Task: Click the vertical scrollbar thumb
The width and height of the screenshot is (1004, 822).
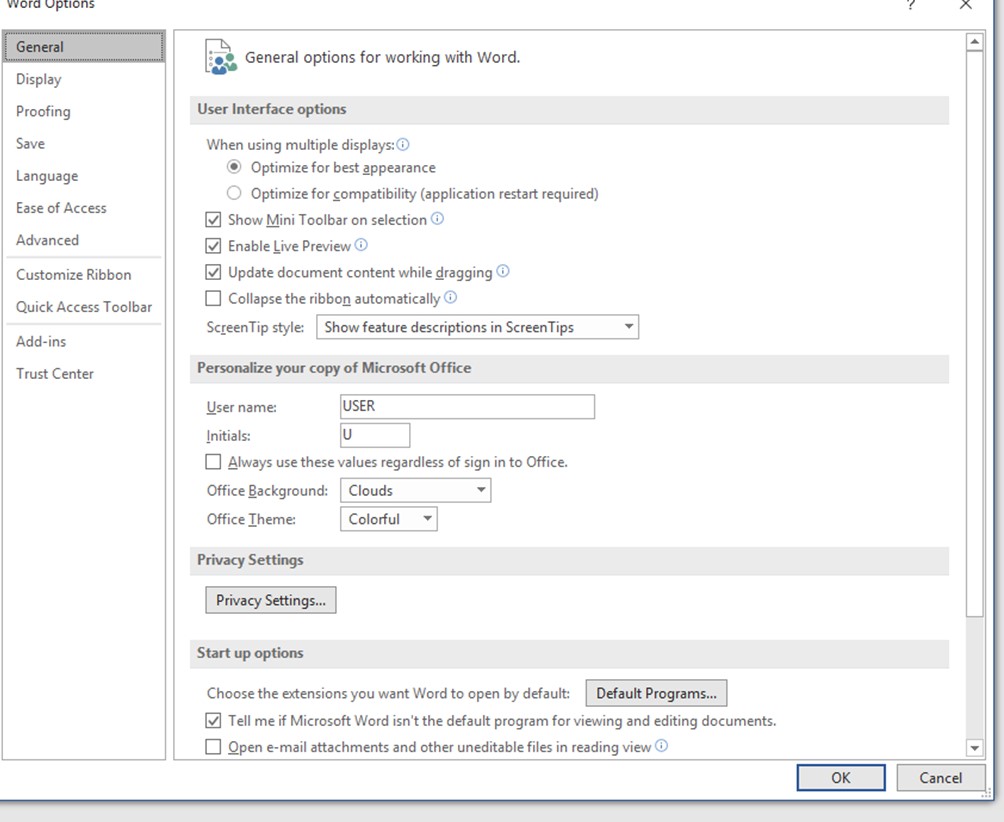Action: 975,334
